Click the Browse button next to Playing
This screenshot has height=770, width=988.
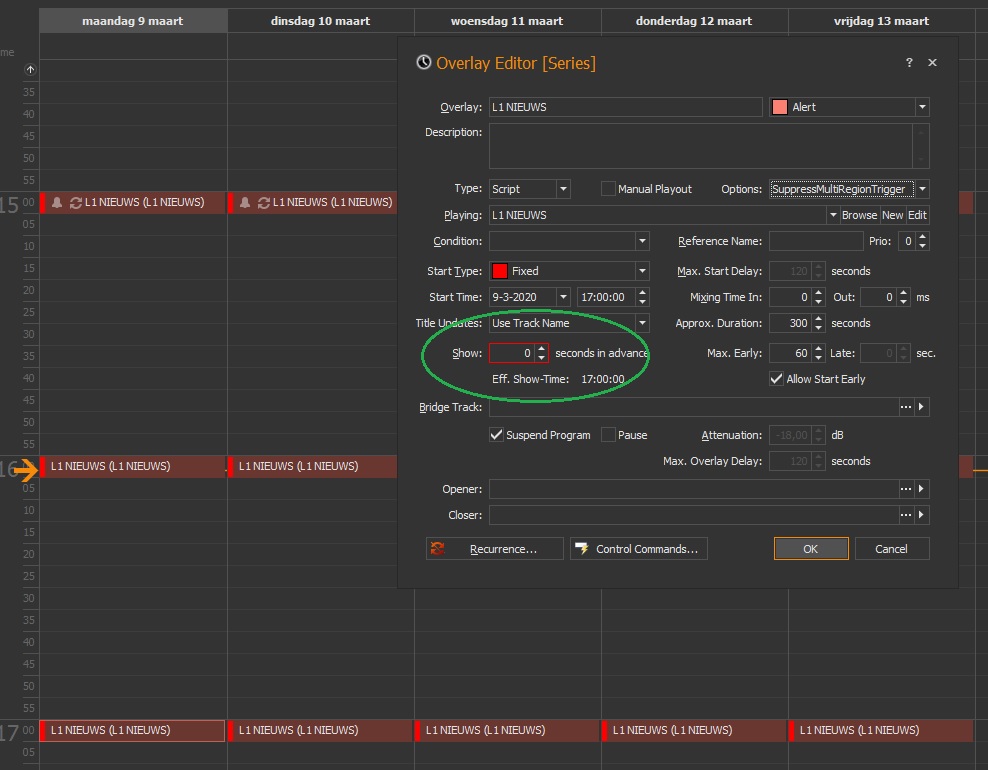click(x=859, y=215)
